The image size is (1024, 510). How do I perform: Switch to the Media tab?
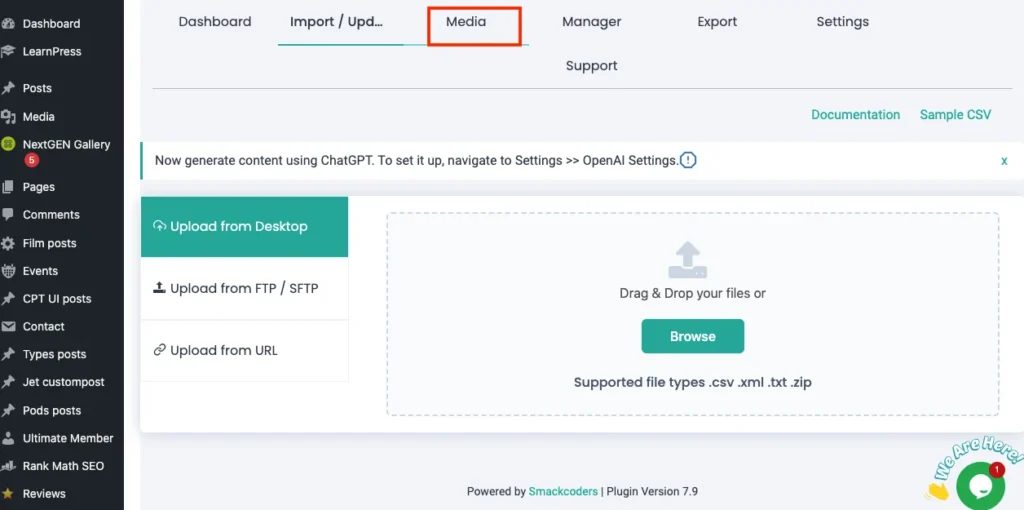pos(466,22)
